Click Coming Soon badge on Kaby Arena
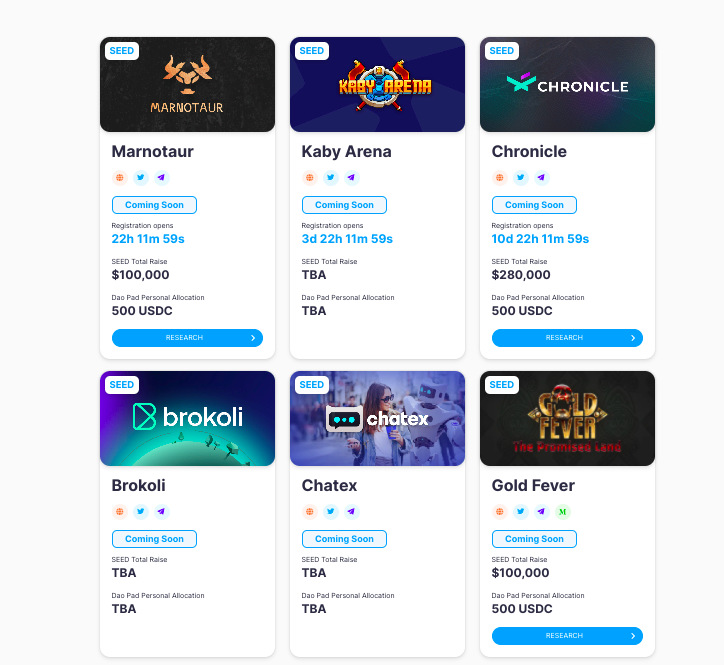 point(344,205)
